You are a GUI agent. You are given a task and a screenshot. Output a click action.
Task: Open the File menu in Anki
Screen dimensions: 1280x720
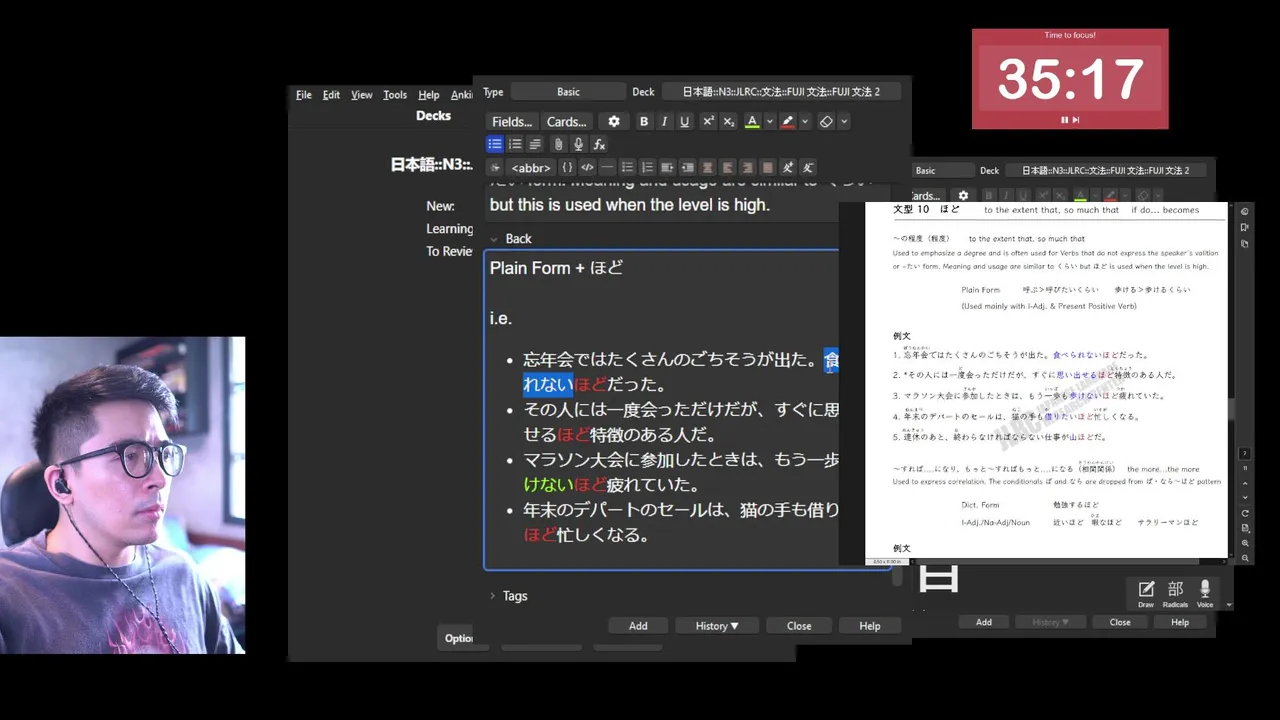tap(304, 95)
